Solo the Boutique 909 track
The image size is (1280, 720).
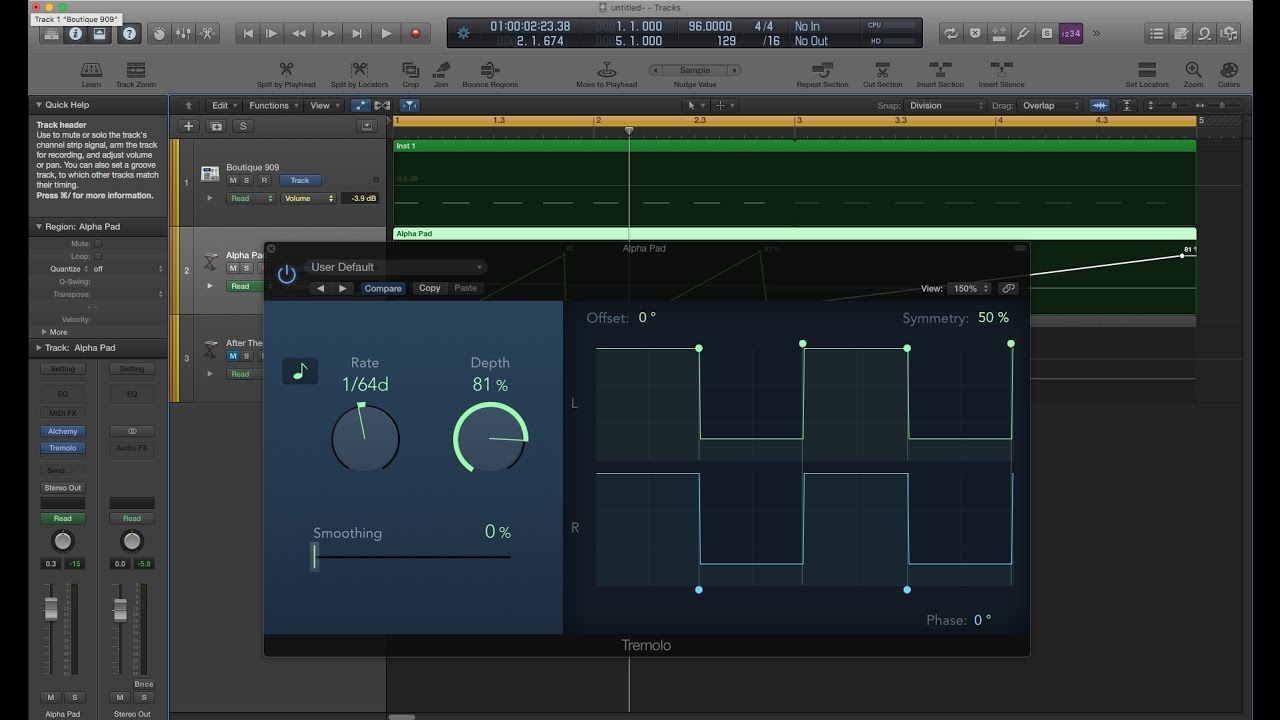pyautogui.click(x=247, y=180)
